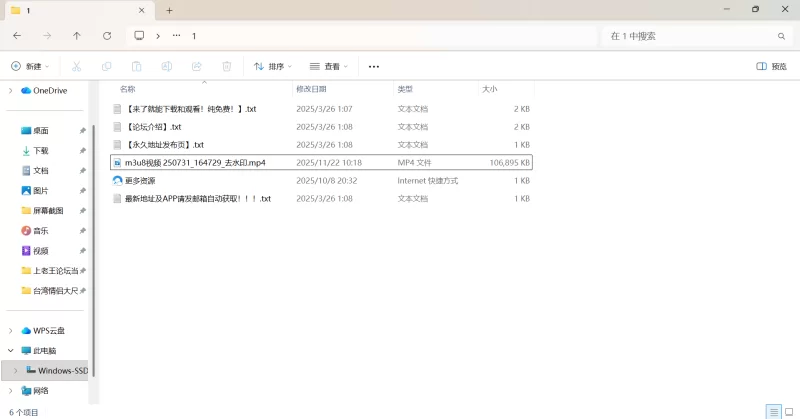Click the 在 1 中搜索 search box

690,35
